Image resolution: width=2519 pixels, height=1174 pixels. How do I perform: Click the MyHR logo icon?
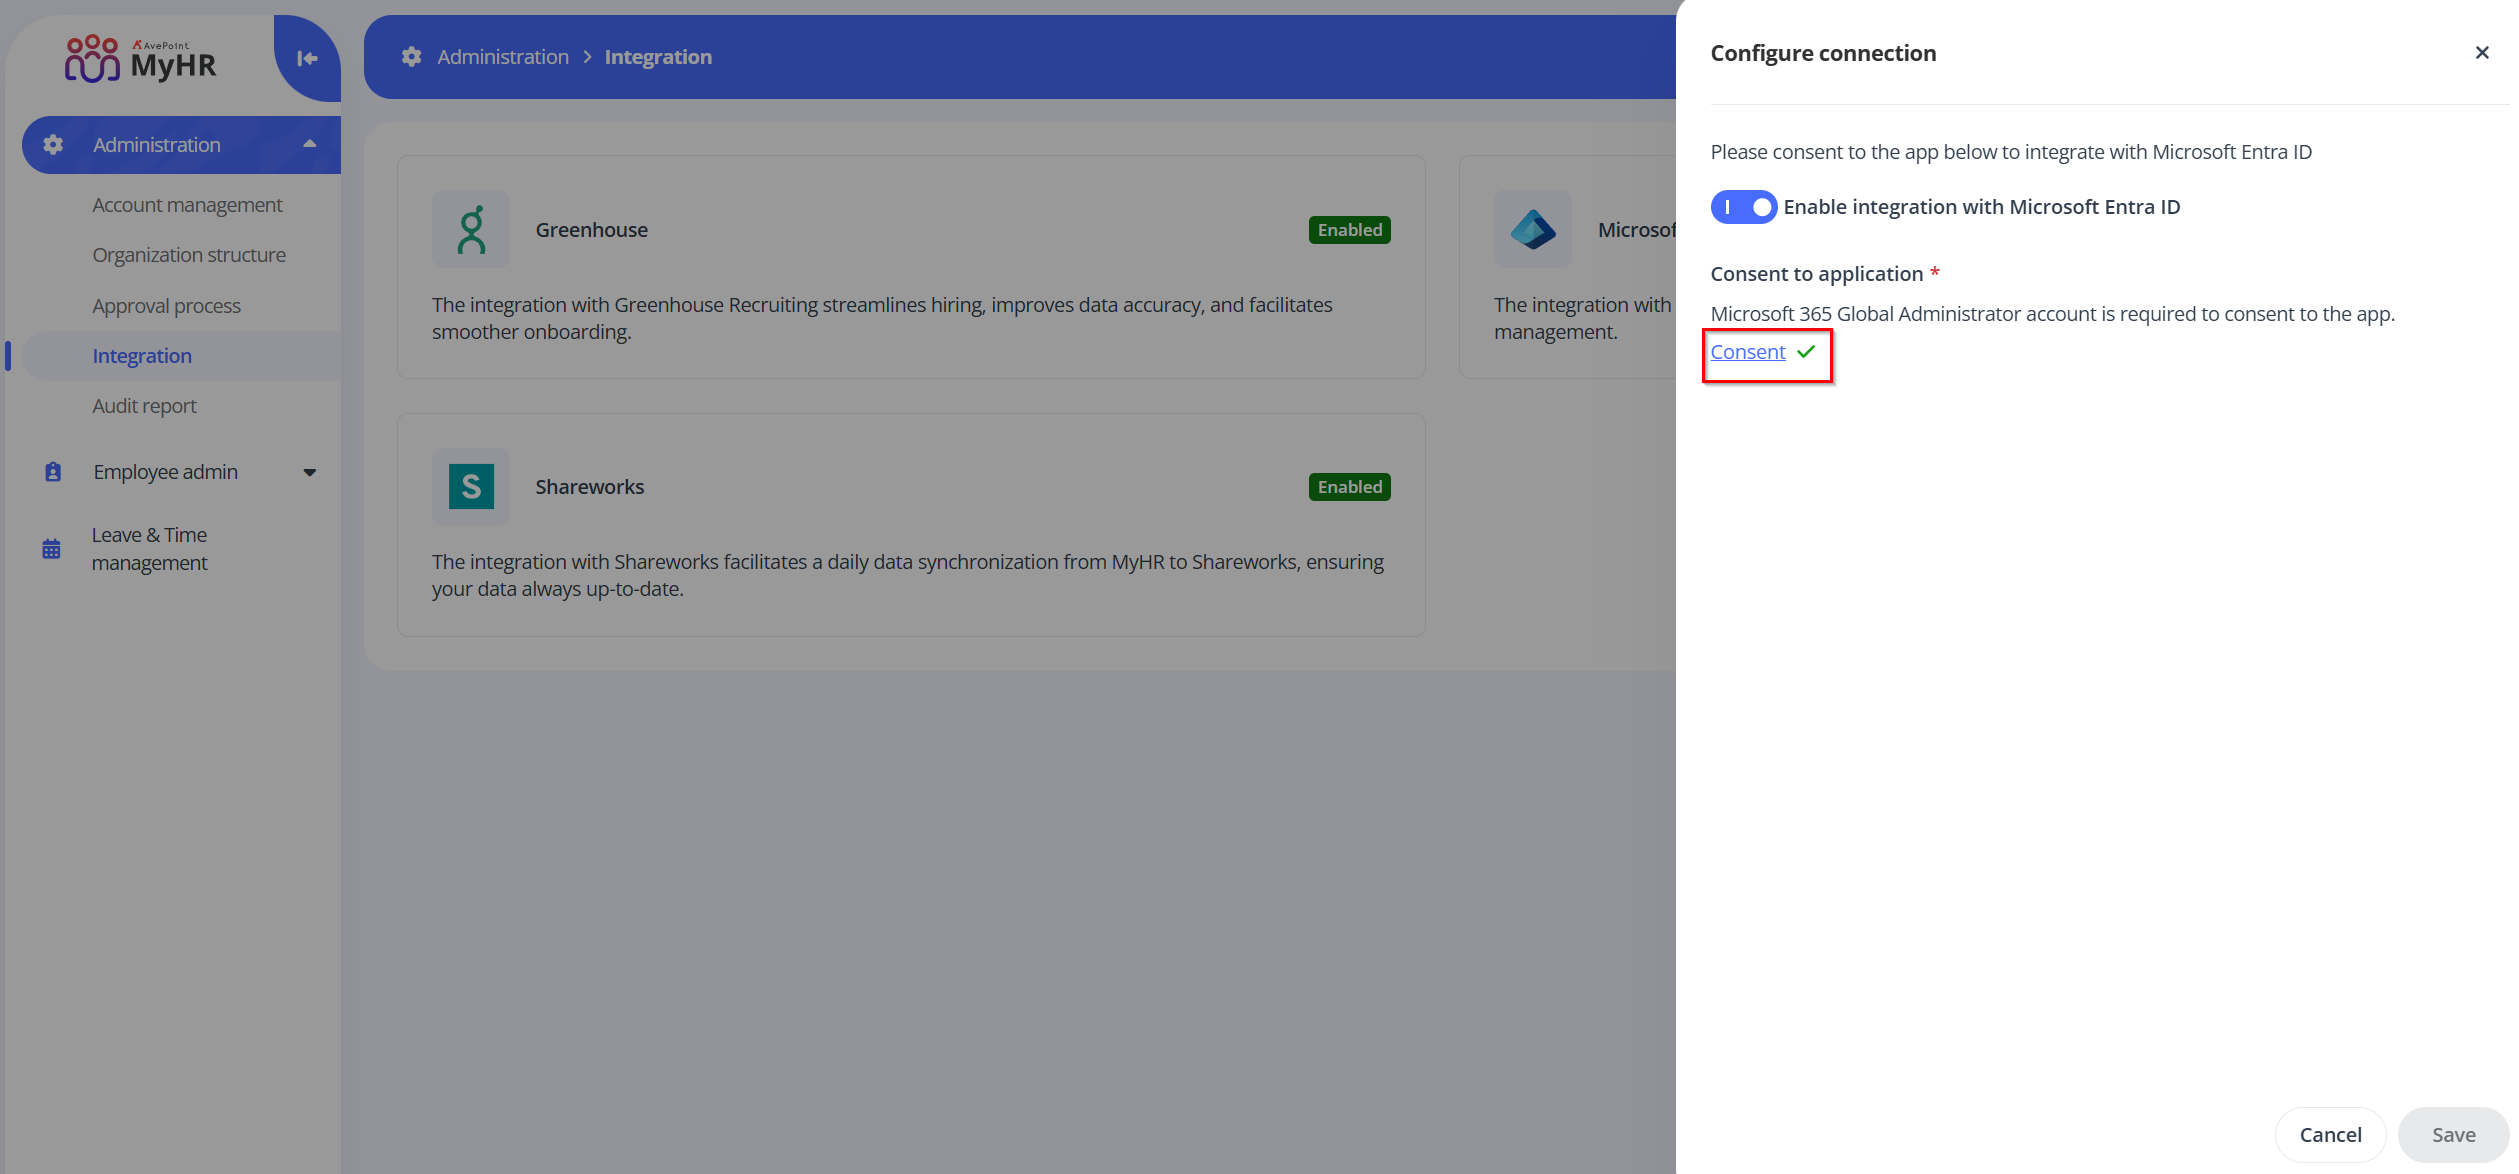[92, 59]
